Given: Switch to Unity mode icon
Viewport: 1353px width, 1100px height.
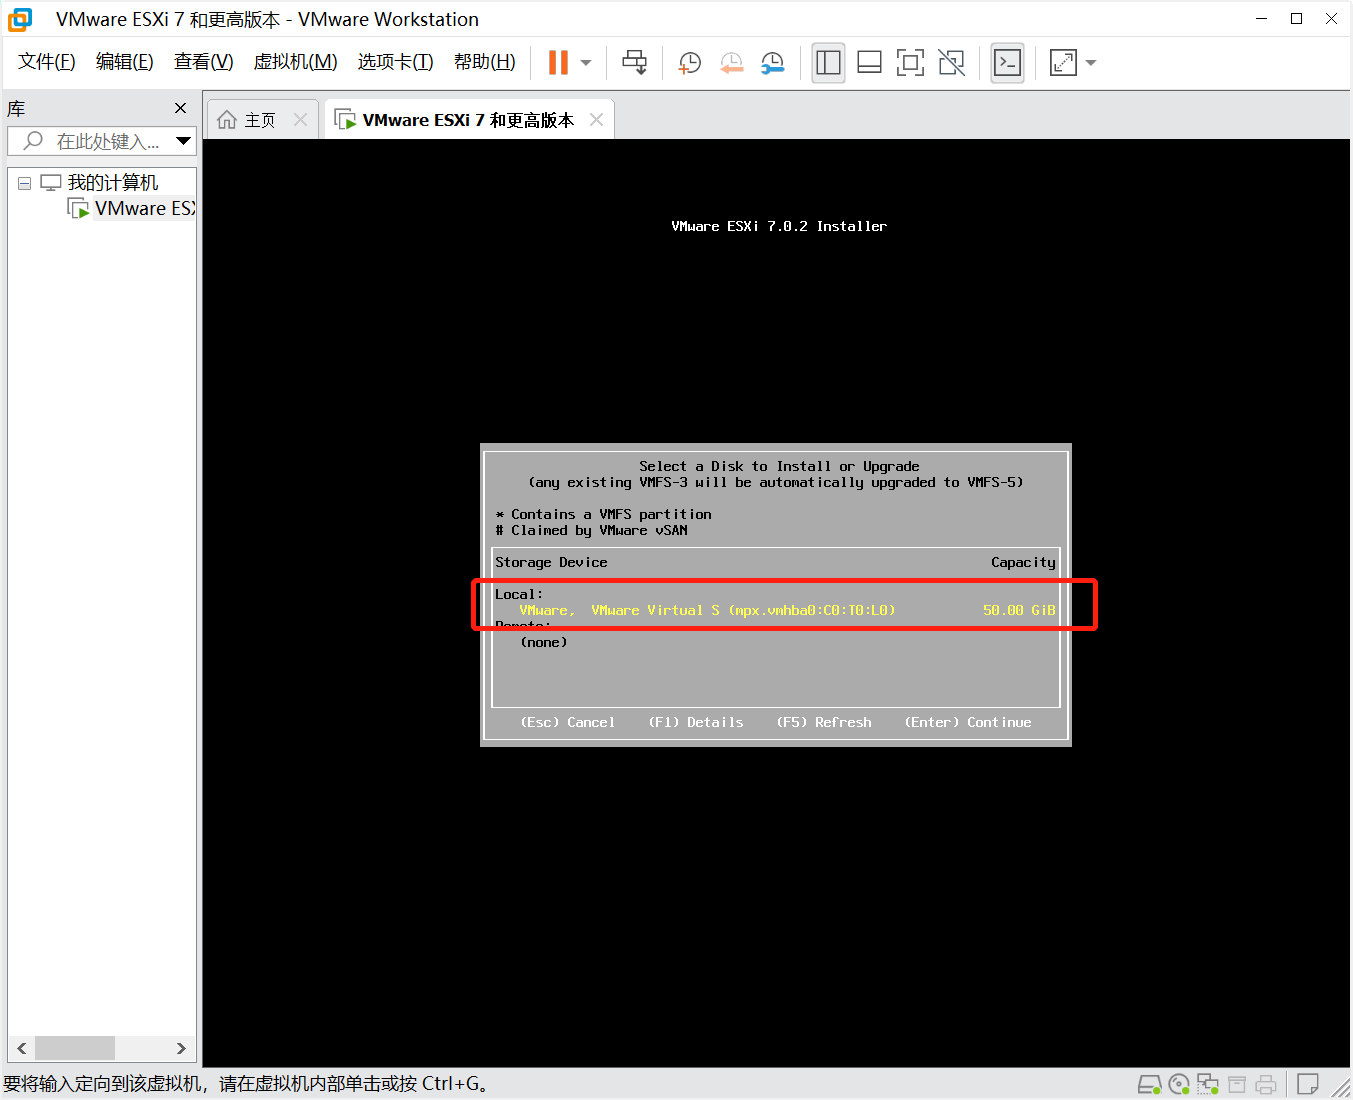Looking at the screenshot, I should (952, 62).
